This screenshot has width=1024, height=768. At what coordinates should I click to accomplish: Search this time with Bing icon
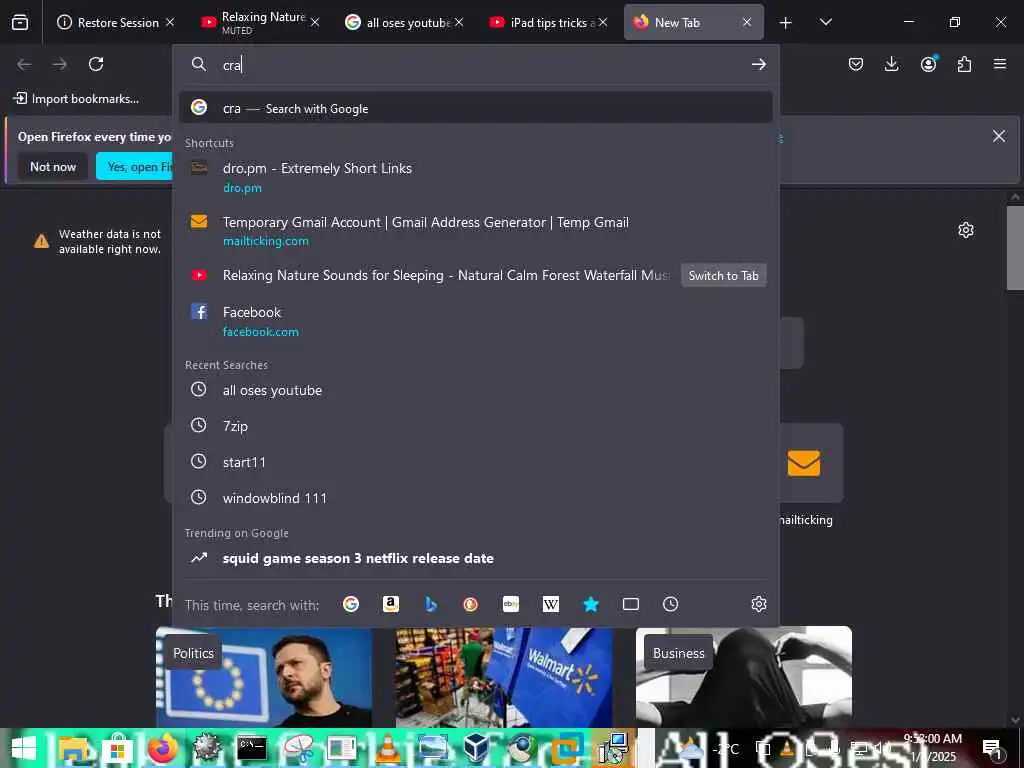pos(431,604)
